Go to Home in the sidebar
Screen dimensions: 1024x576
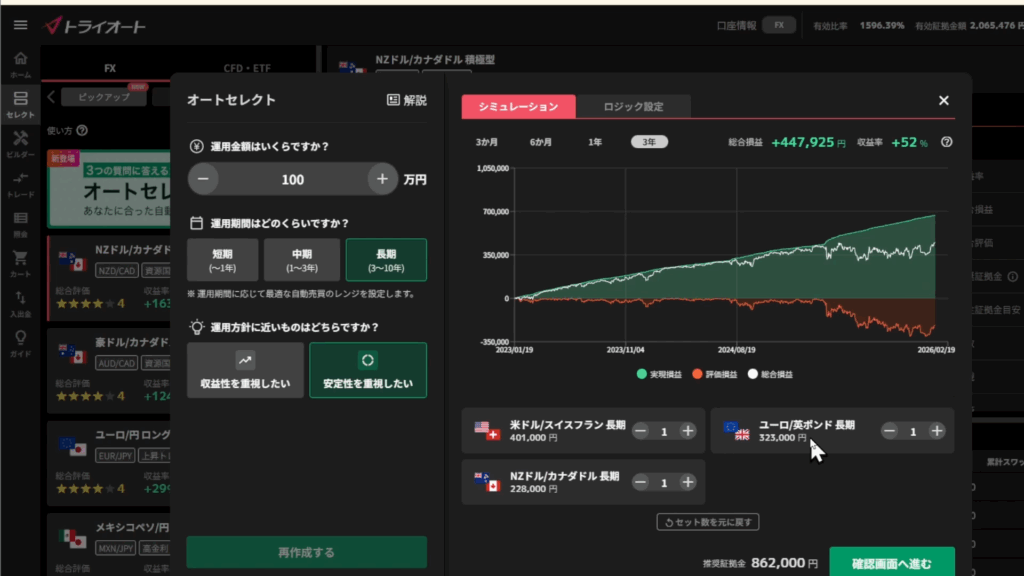[20, 64]
